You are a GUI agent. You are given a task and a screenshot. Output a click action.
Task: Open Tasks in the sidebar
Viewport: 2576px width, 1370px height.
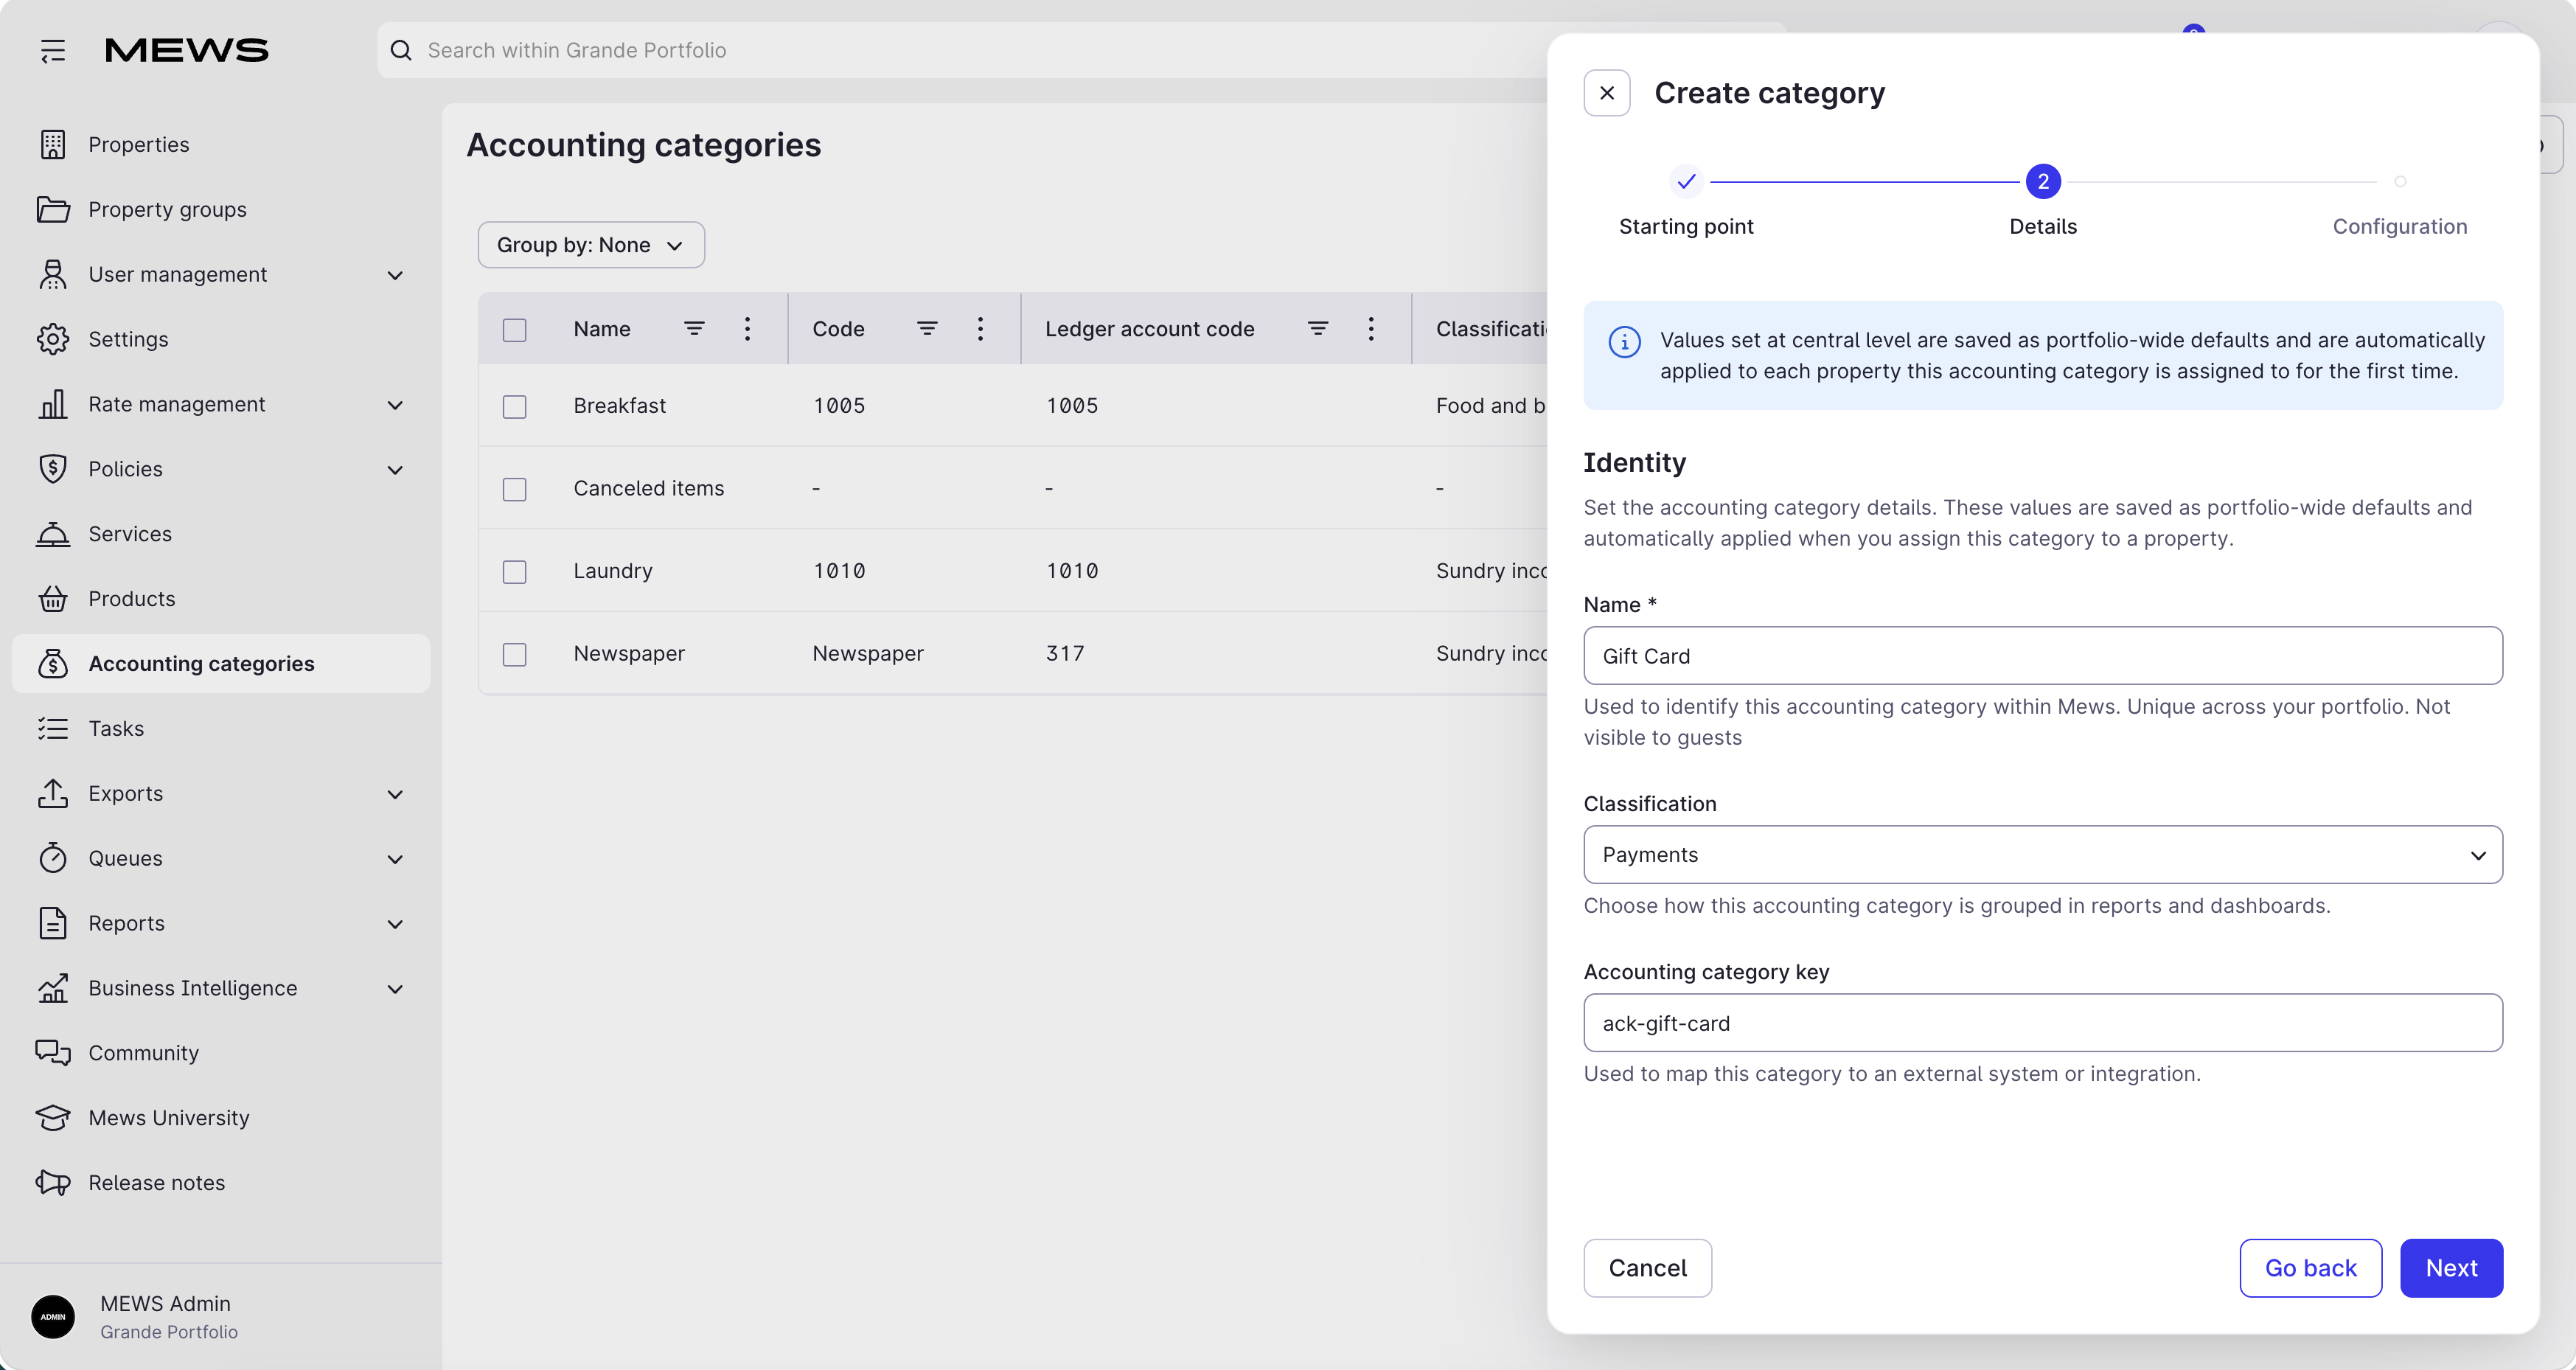[221, 728]
